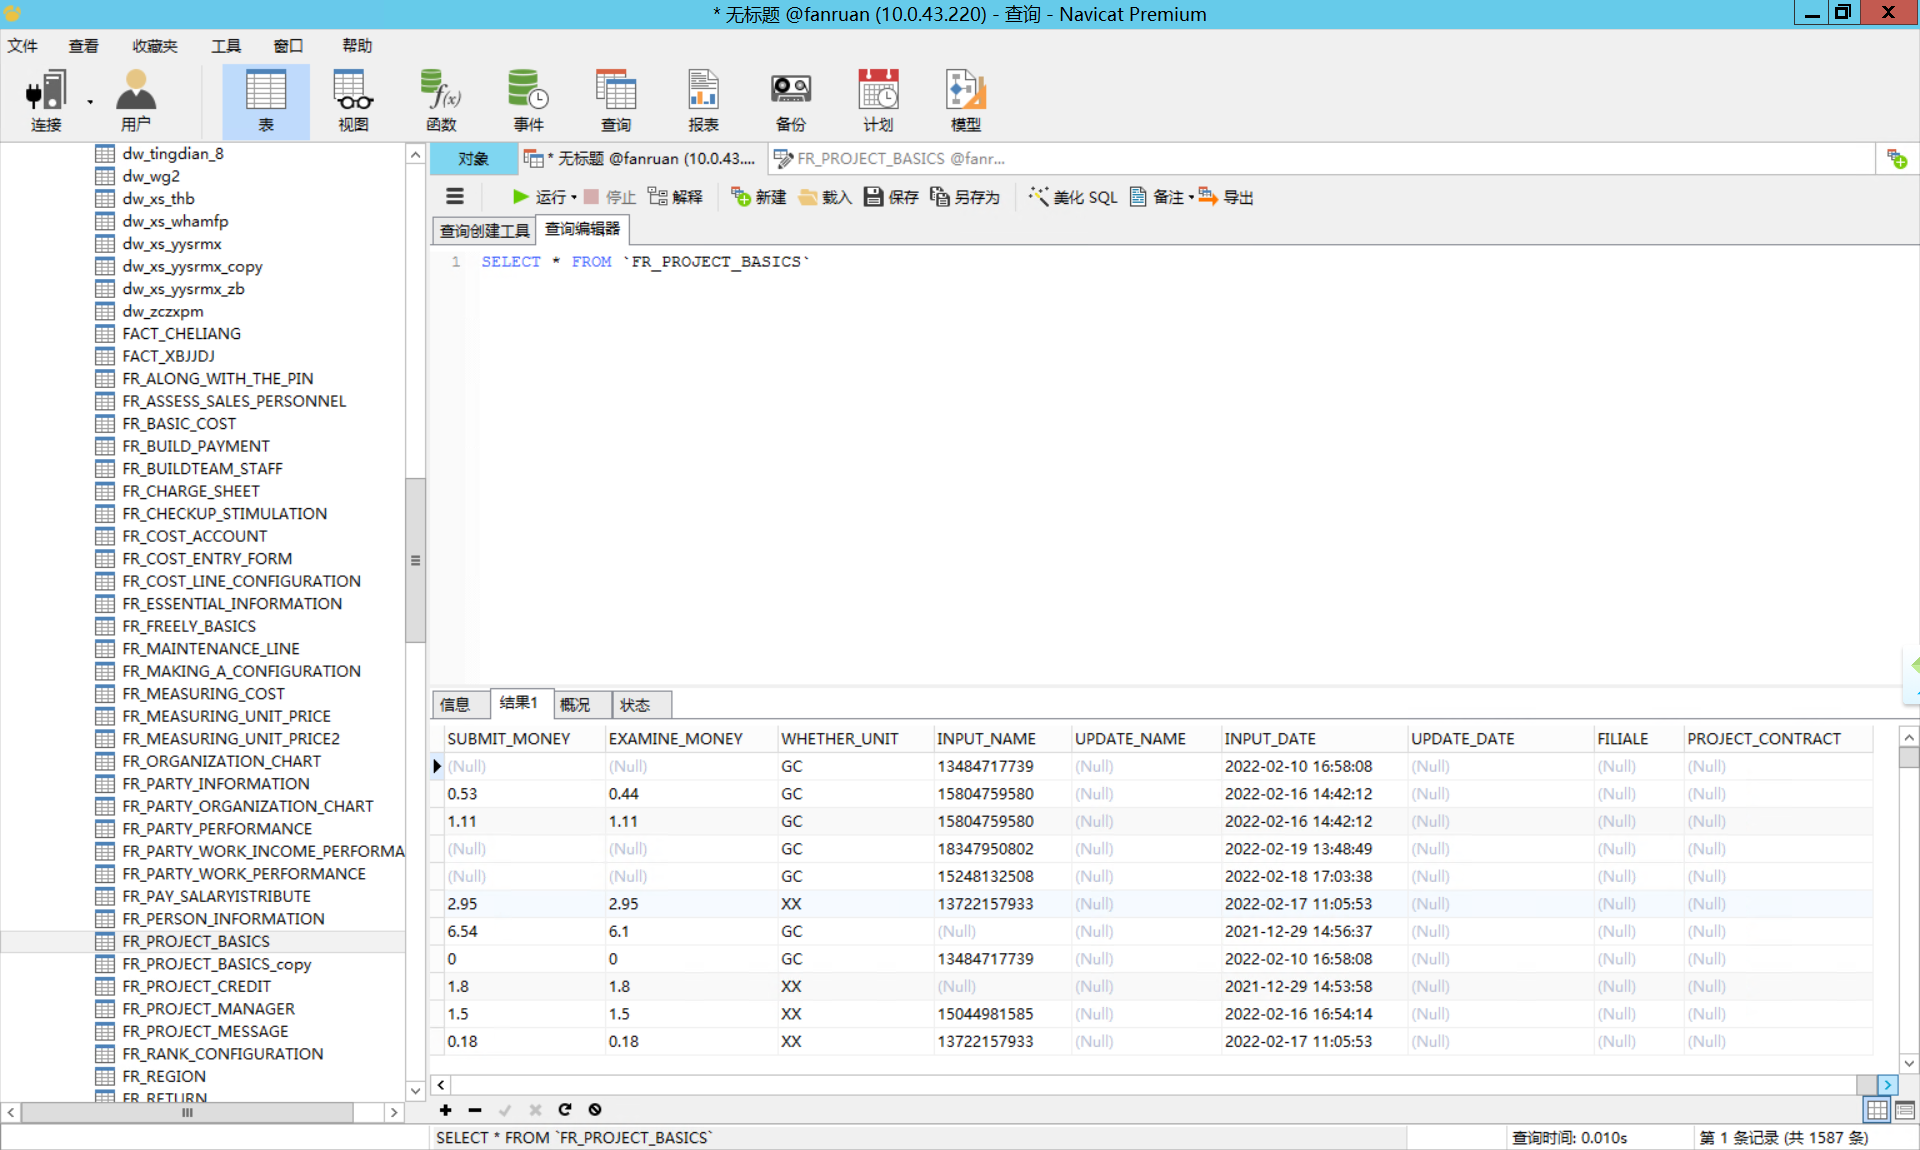The image size is (1920, 1150).
Task: Open the 连接 dropdown arrow
Action: 90,102
